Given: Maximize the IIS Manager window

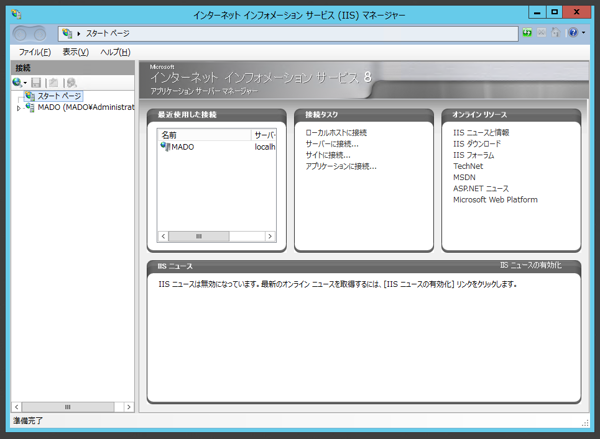Looking at the screenshot, I should click(554, 12).
